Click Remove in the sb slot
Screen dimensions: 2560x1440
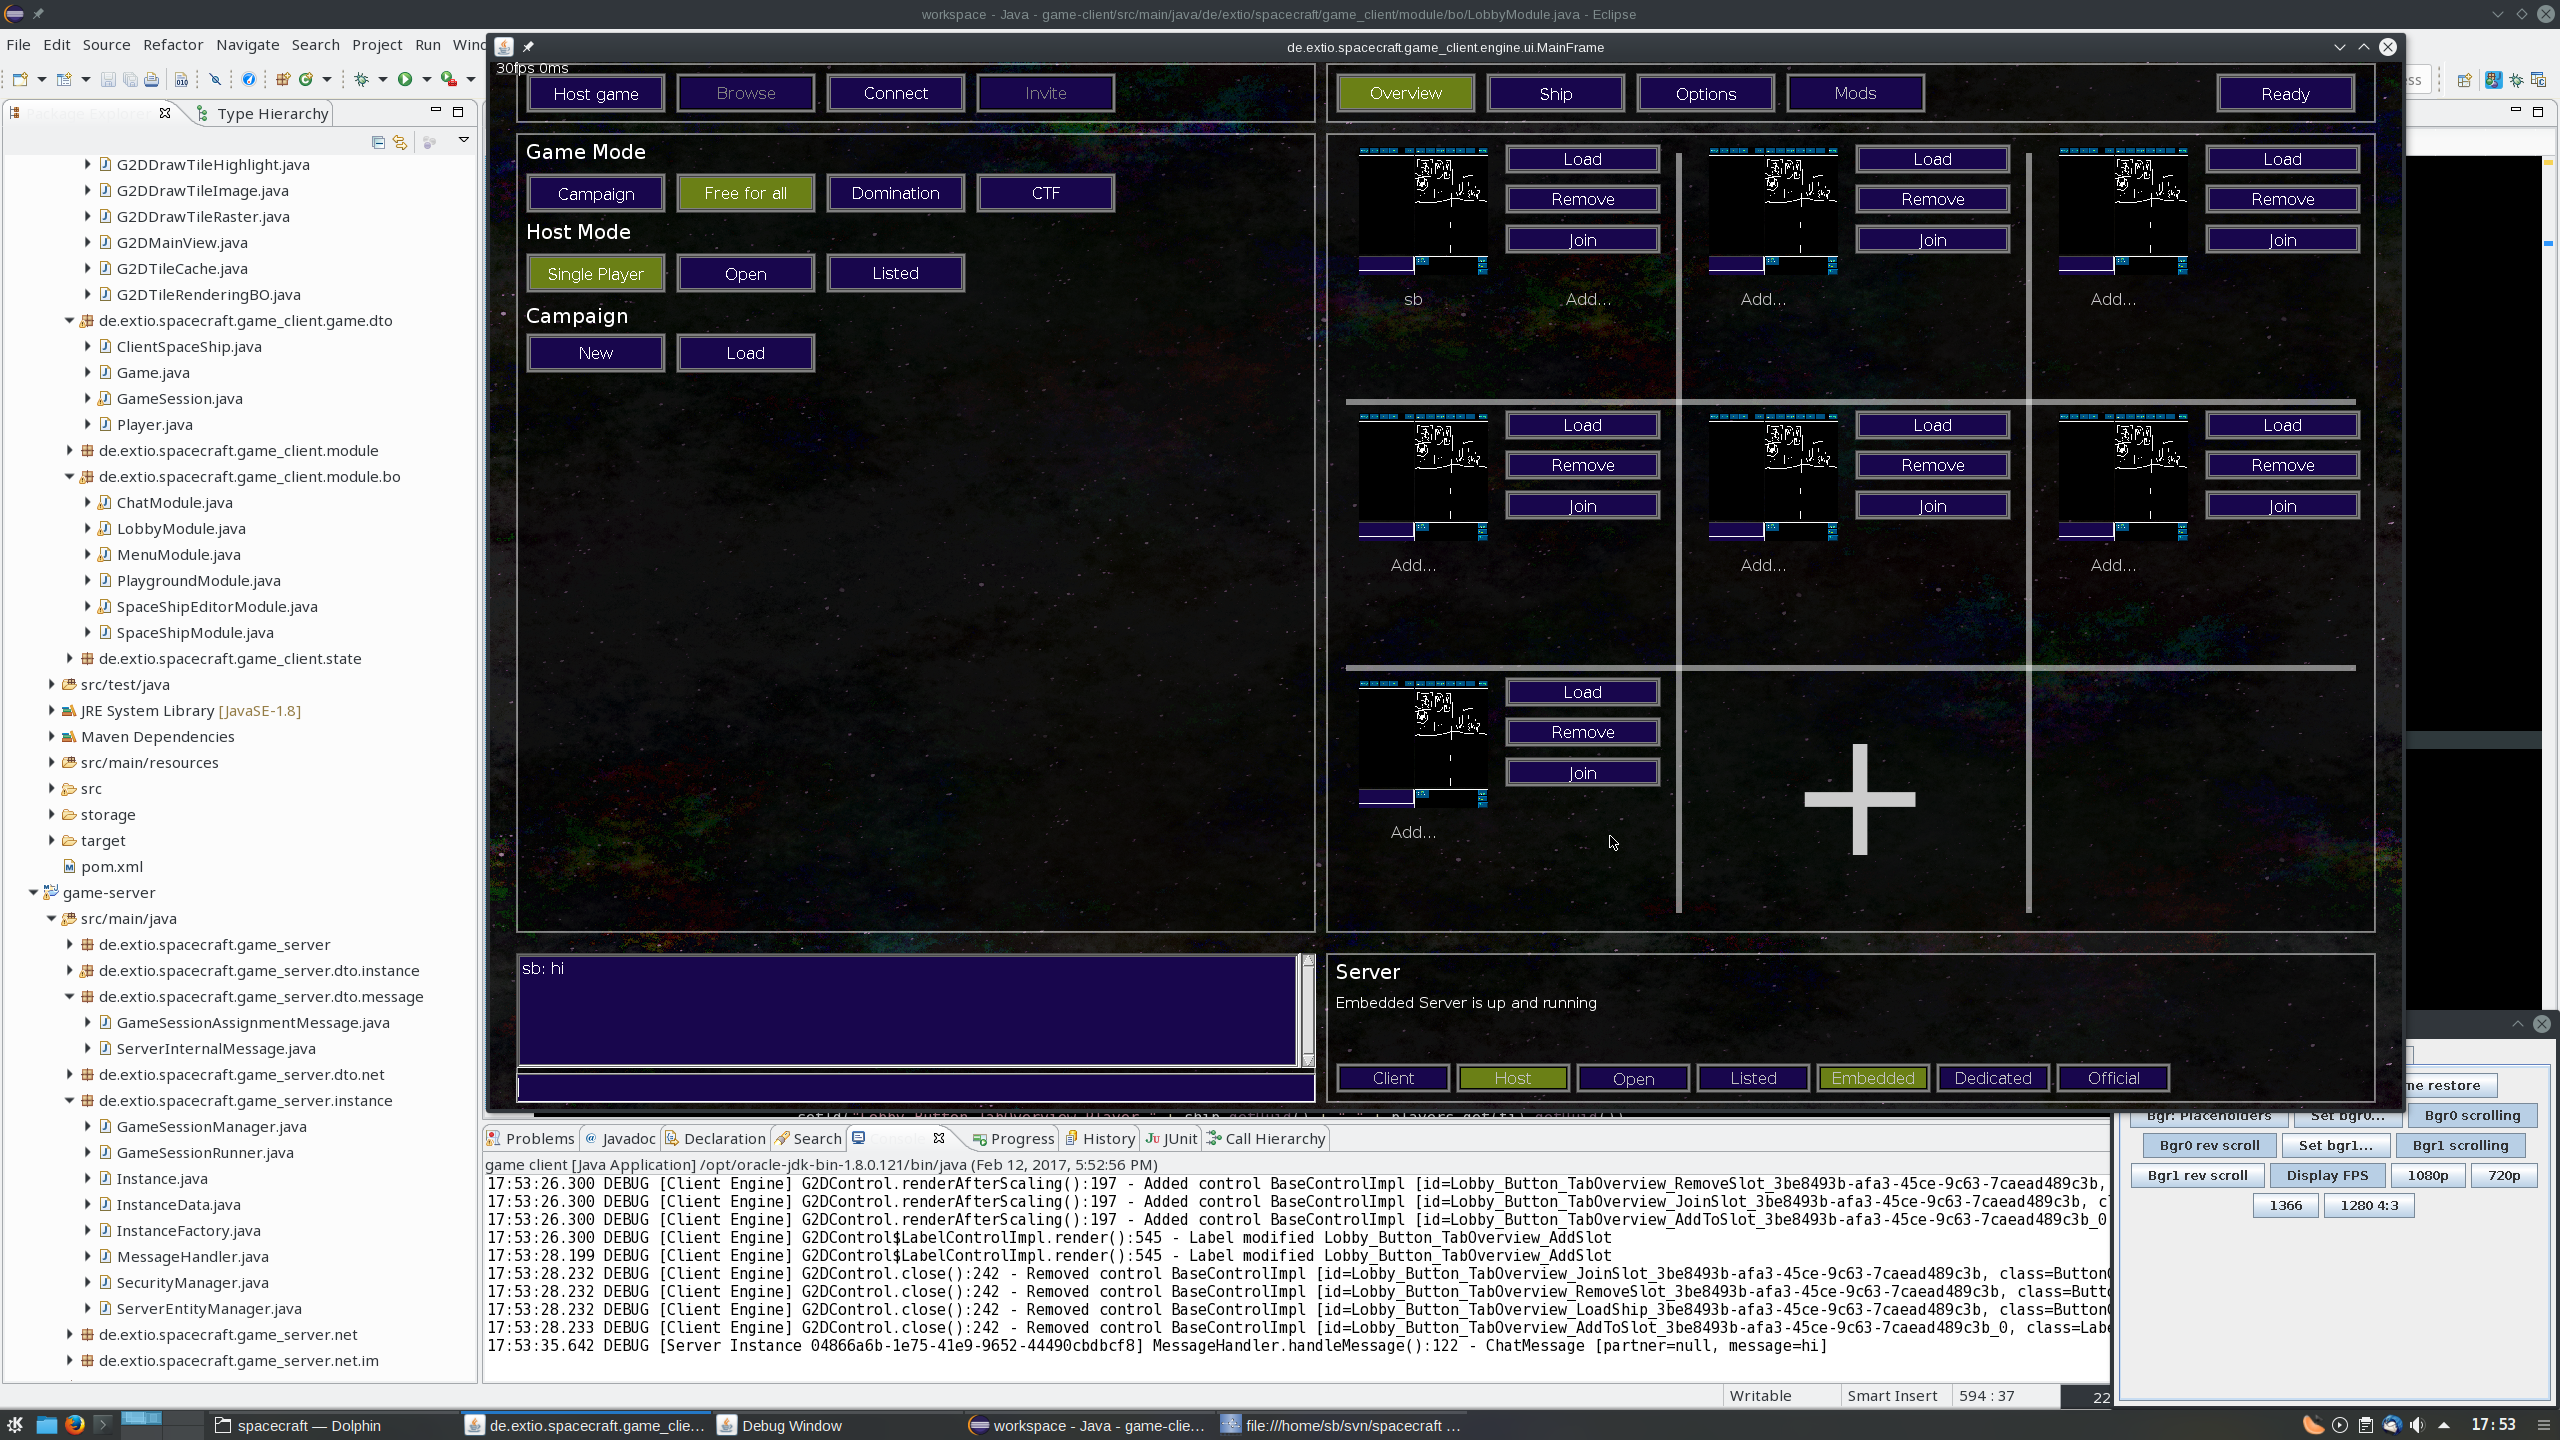coord(1582,199)
